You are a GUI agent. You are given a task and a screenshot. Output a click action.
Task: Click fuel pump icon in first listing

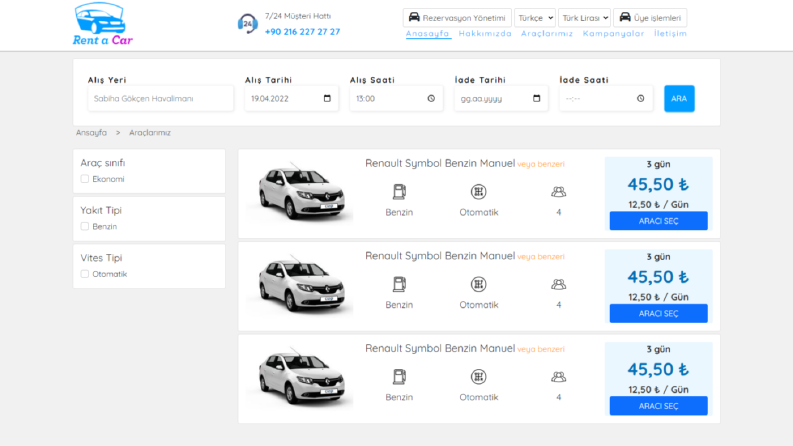pos(399,192)
